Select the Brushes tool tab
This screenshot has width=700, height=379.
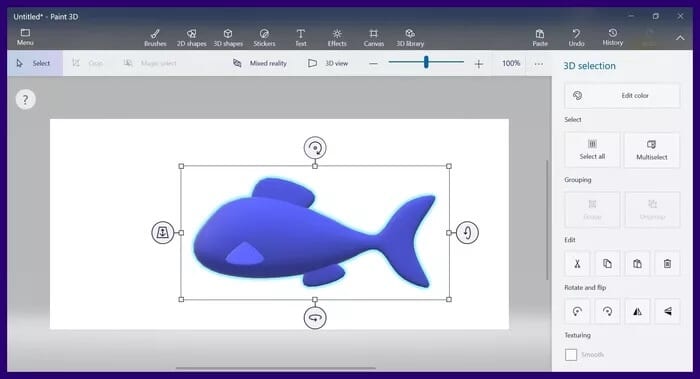pos(155,37)
